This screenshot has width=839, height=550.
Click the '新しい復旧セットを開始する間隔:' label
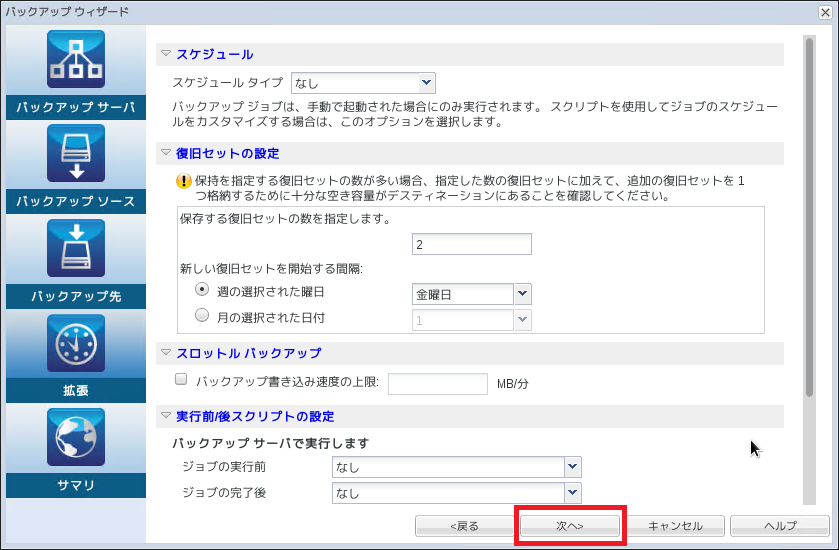[x=271, y=269]
